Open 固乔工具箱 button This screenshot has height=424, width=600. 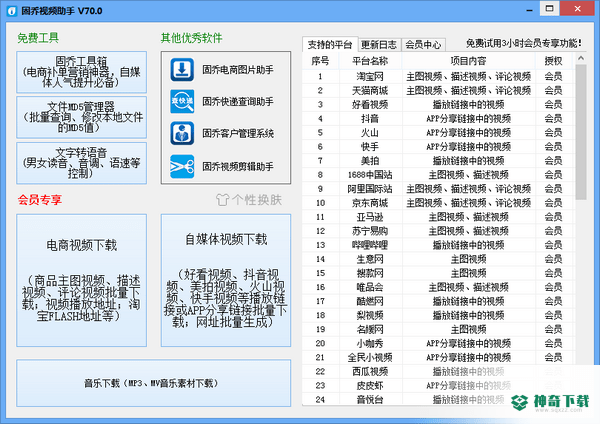82,72
